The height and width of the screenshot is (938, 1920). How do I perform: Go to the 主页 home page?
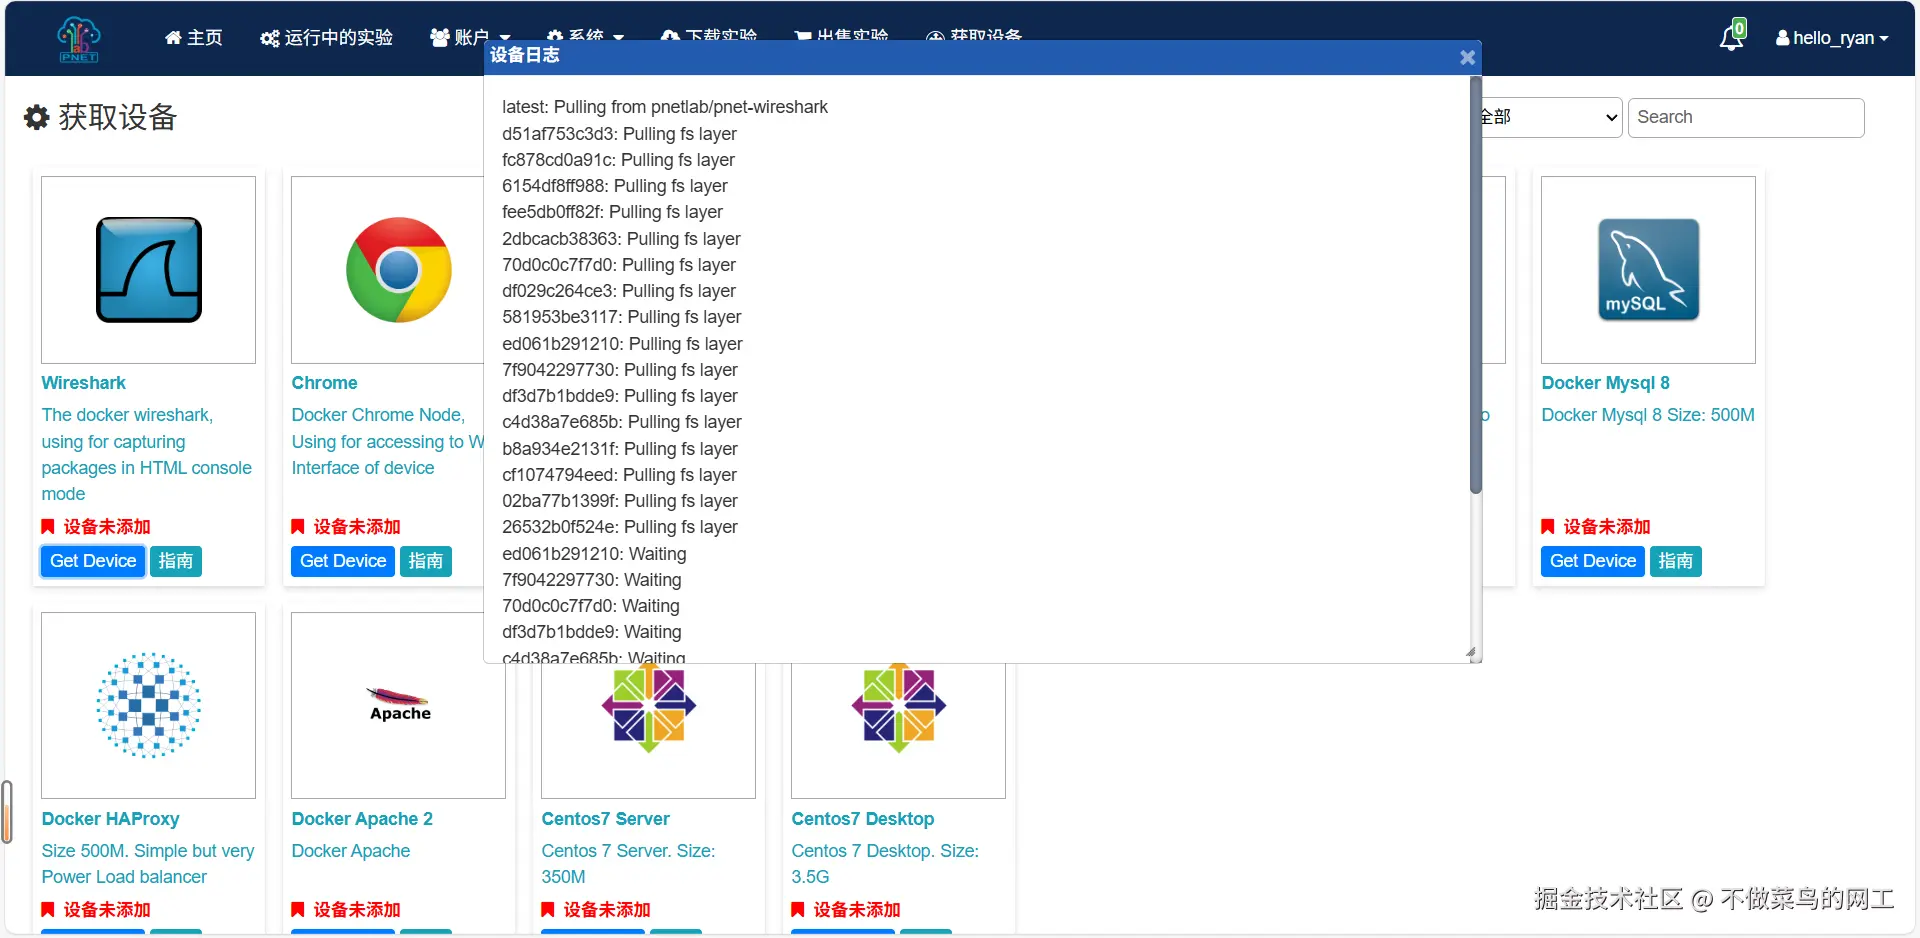pyautogui.click(x=194, y=38)
